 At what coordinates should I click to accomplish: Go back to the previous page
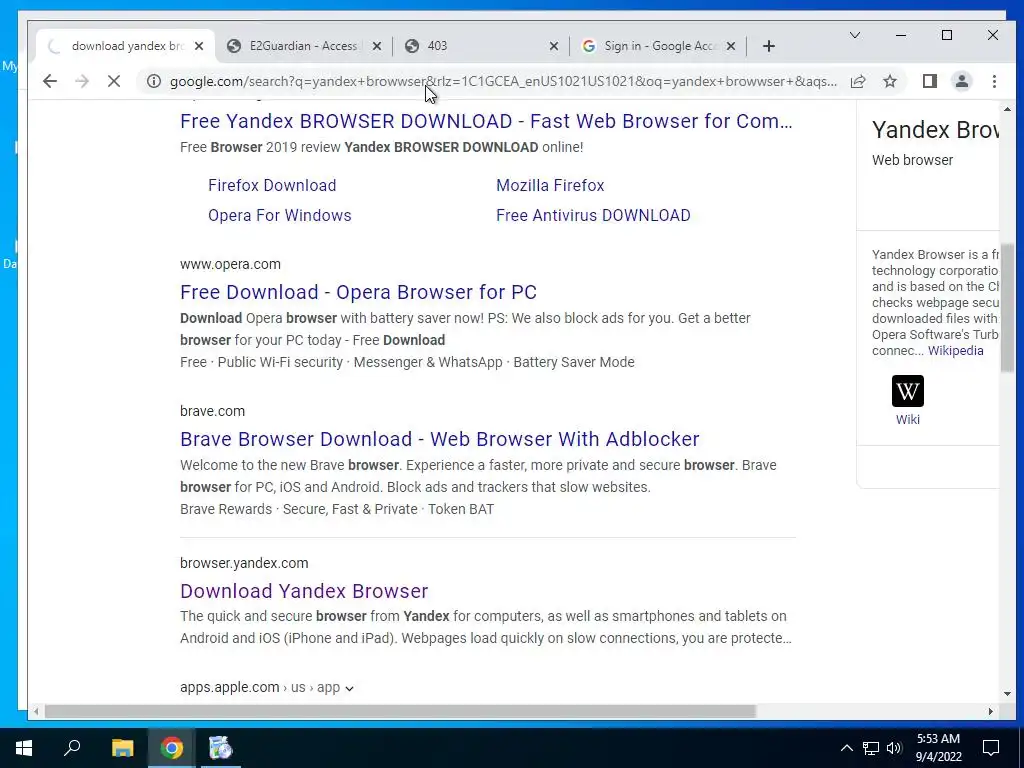(x=50, y=81)
